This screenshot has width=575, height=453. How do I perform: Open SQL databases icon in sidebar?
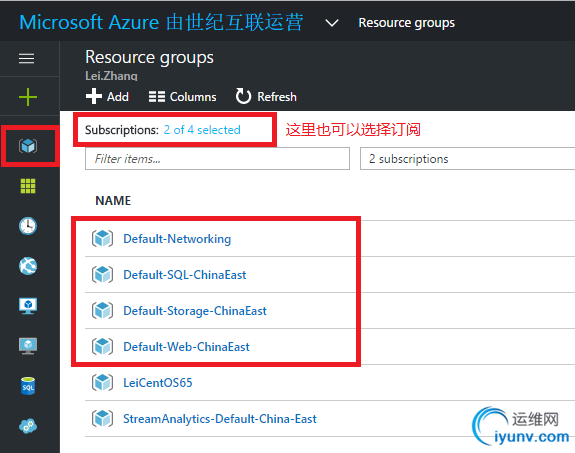click(x=28, y=386)
